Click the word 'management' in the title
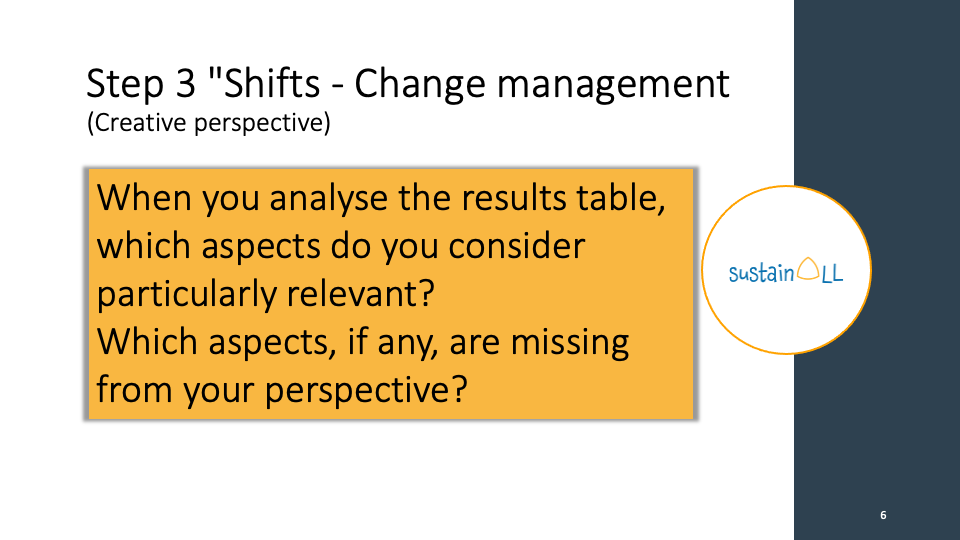 pyautogui.click(x=613, y=85)
